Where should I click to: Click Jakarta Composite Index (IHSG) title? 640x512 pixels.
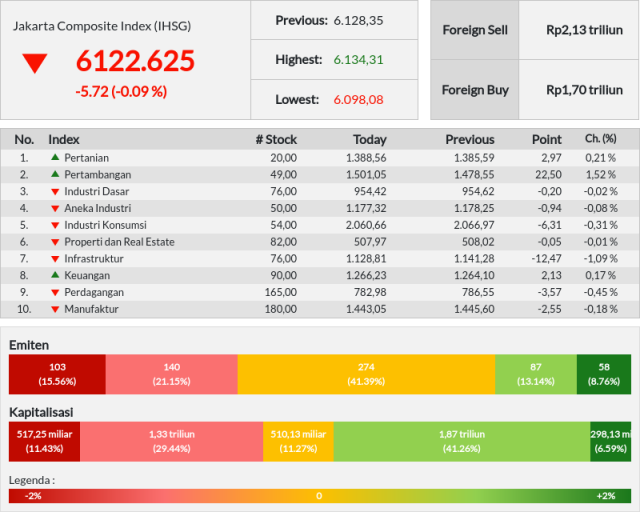102,26
